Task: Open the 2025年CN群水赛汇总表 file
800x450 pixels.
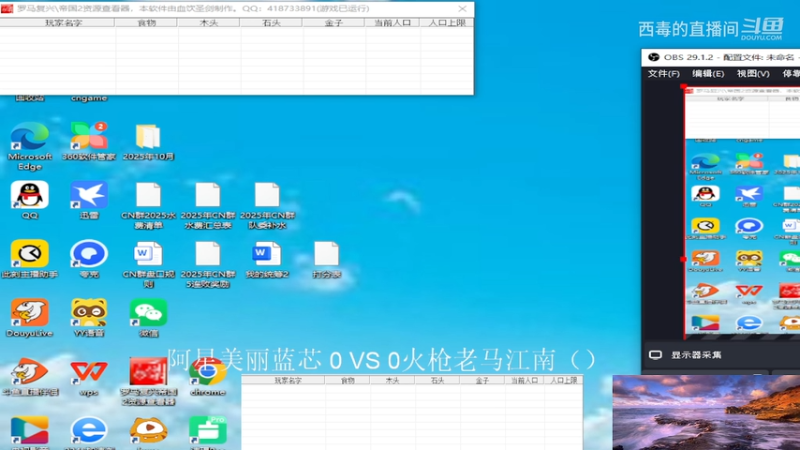Action: coord(208,206)
